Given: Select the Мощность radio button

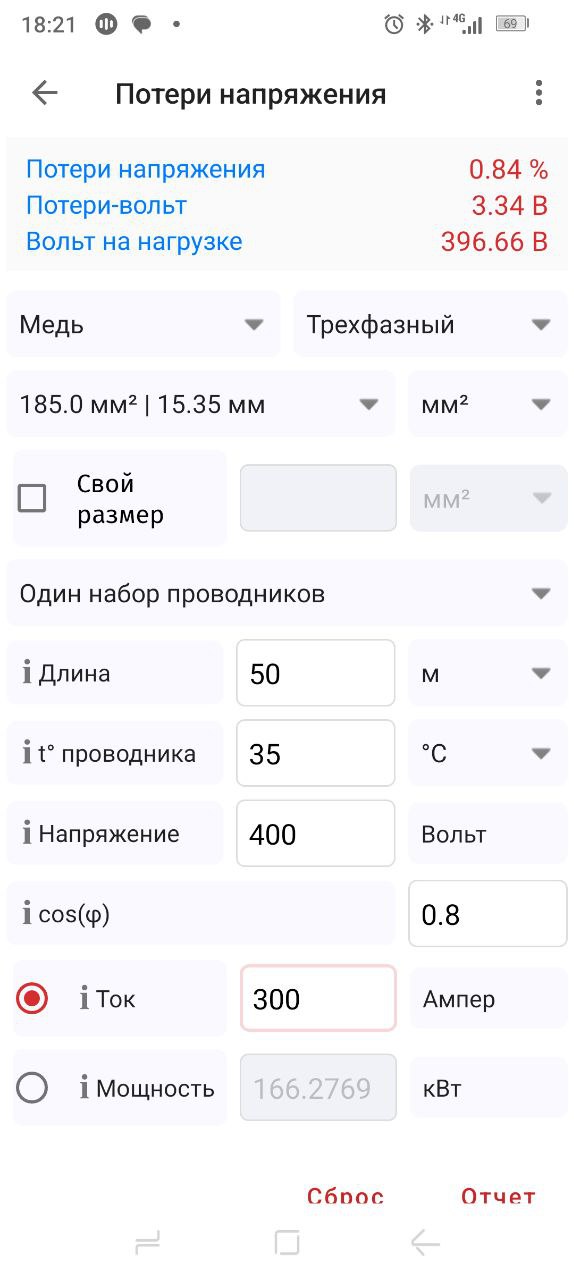Looking at the screenshot, I should [32, 1088].
